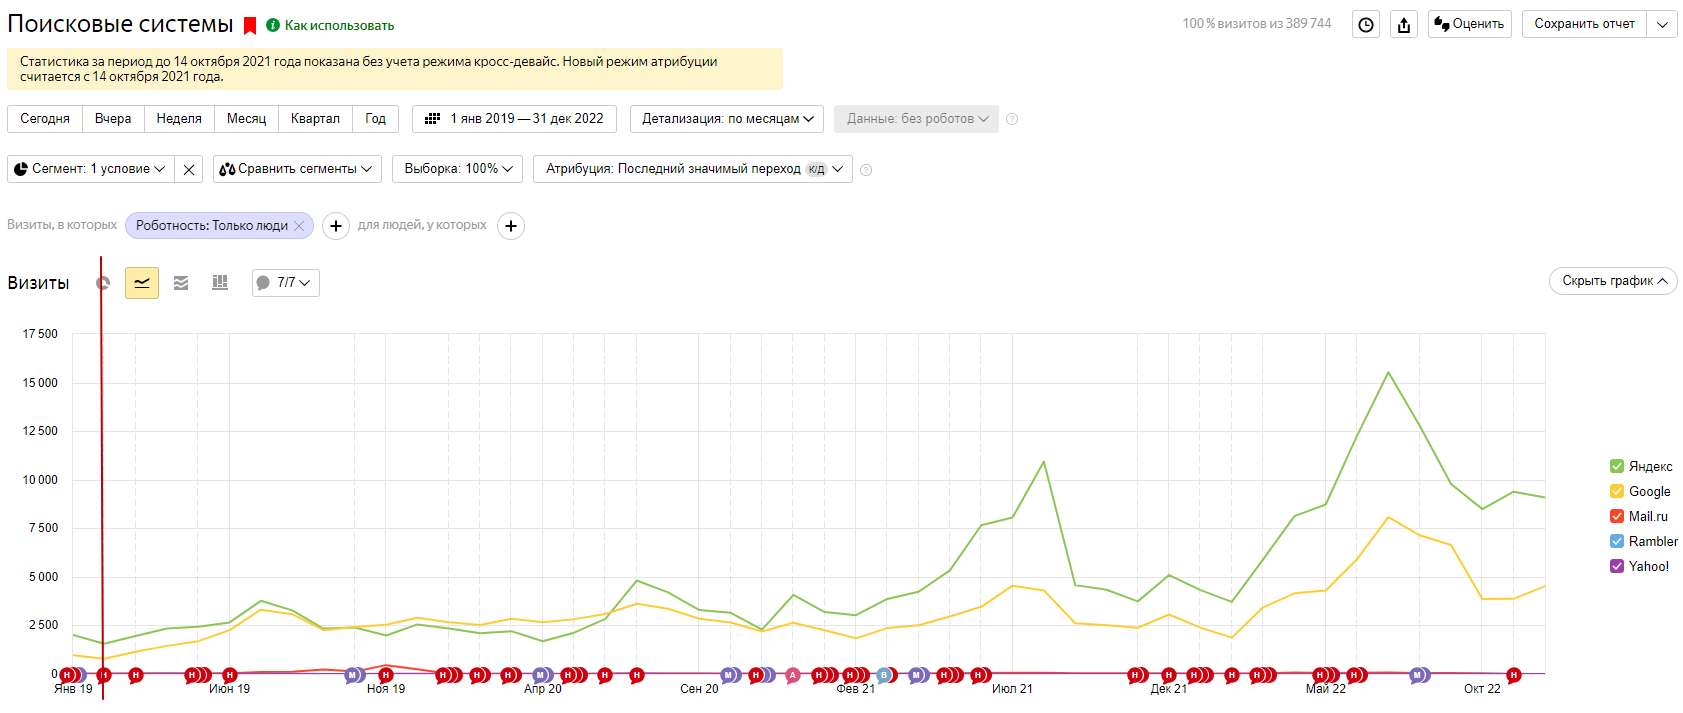Select the 'Месяц' period tab
The height and width of the screenshot is (713, 1683).
click(x=246, y=119)
